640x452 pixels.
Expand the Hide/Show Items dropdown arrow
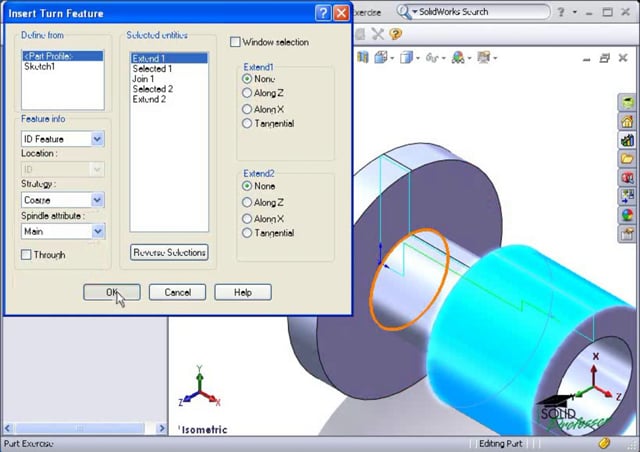pos(443,58)
